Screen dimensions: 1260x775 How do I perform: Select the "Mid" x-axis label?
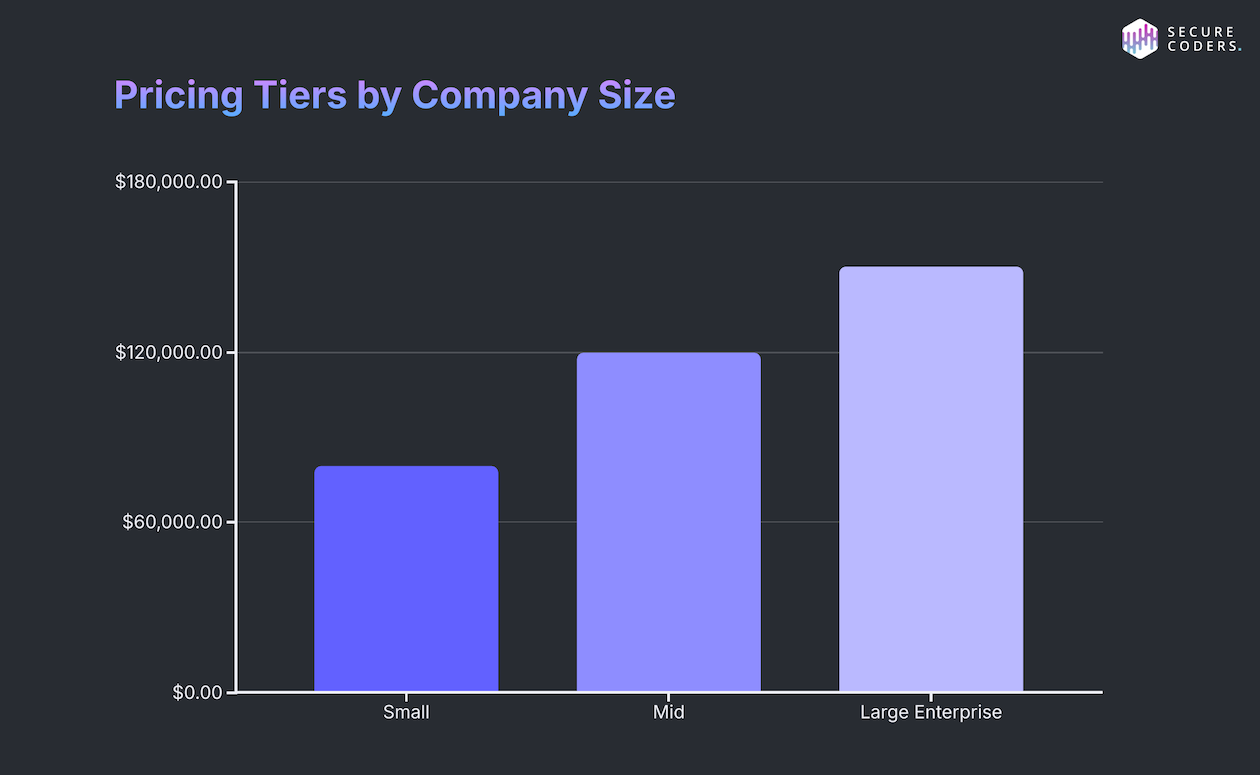click(x=668, y=713)
